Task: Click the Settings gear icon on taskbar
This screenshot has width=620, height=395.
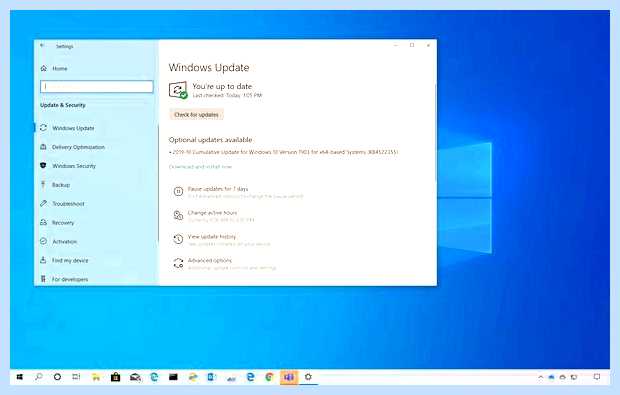Action: pyautogui.click(x=308, y=377)
